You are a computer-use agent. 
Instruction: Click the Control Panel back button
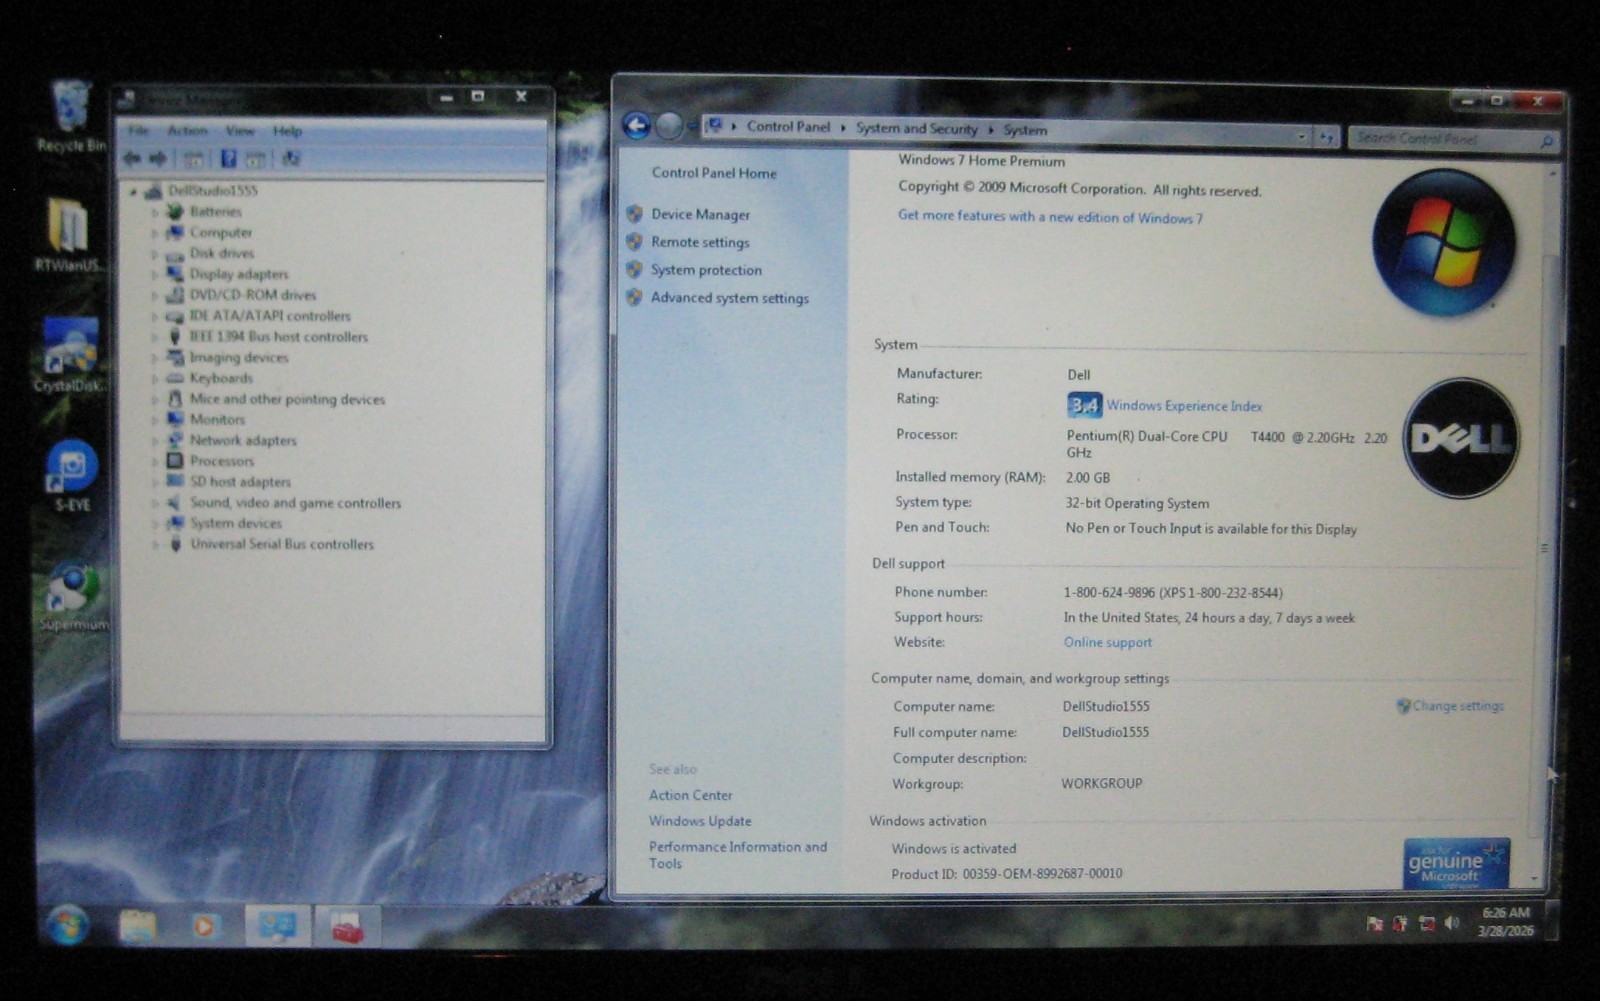point(636,125)
